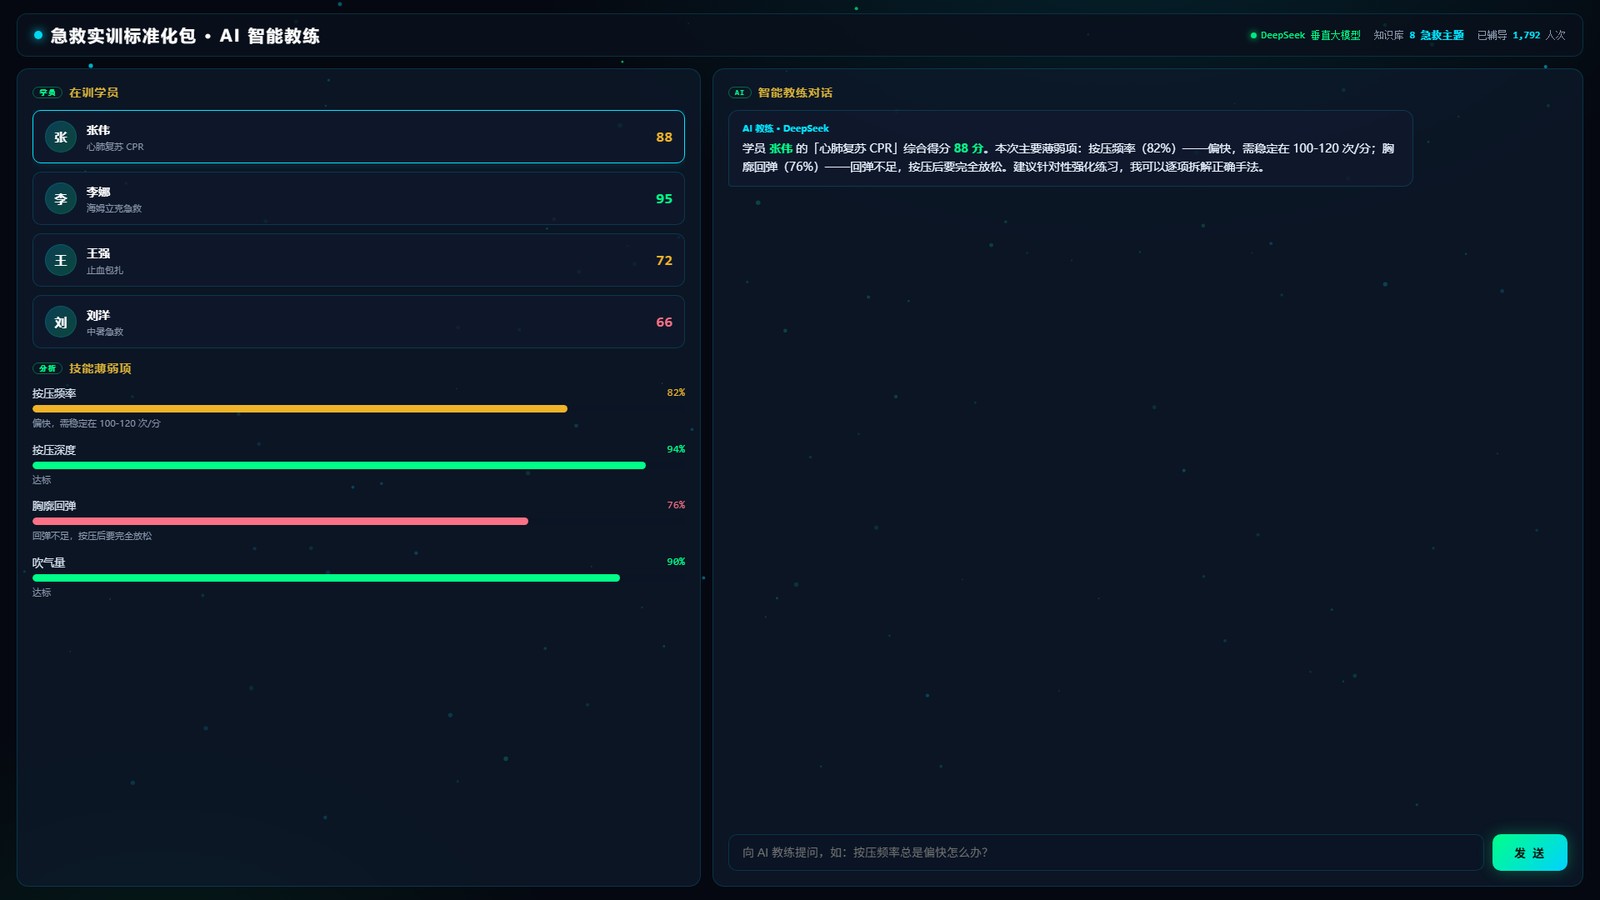Click the 按压频率 skill label

(54, 393)
